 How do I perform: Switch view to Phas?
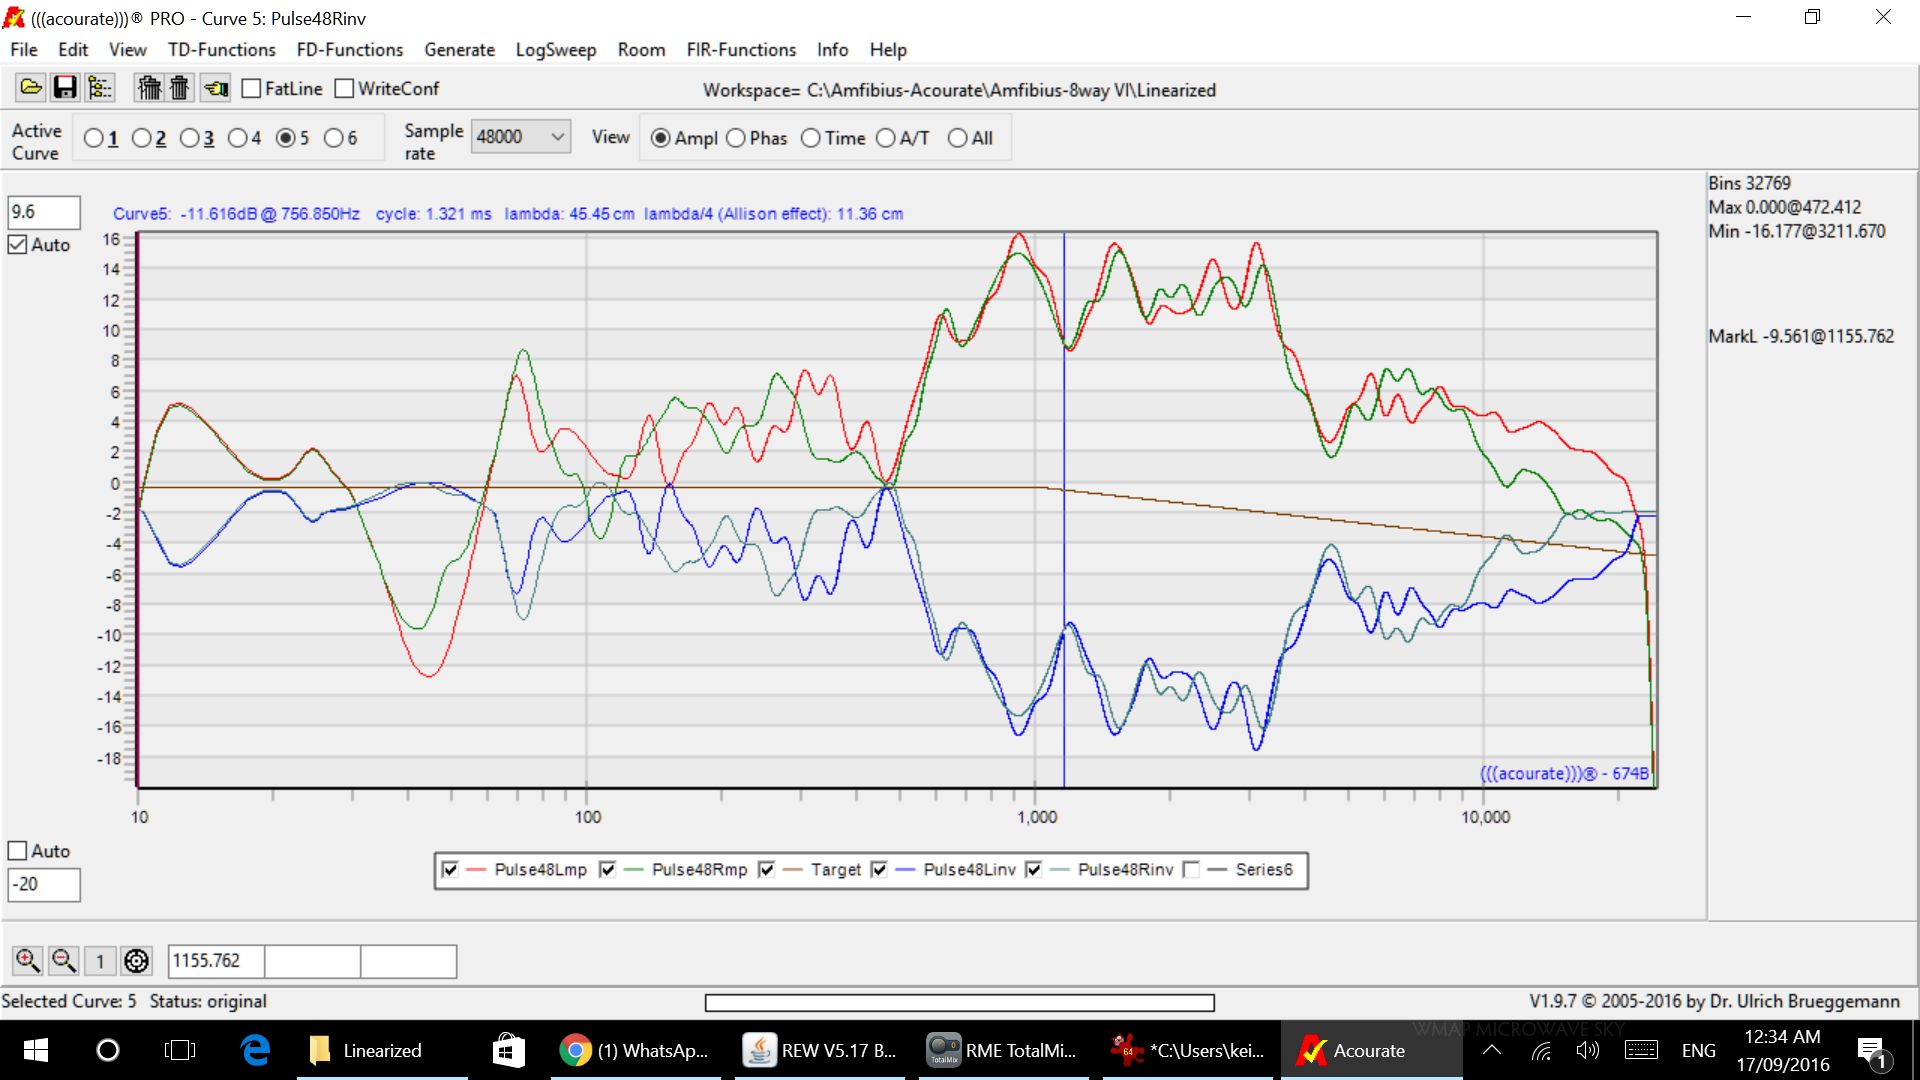click(x=736, y=138)
